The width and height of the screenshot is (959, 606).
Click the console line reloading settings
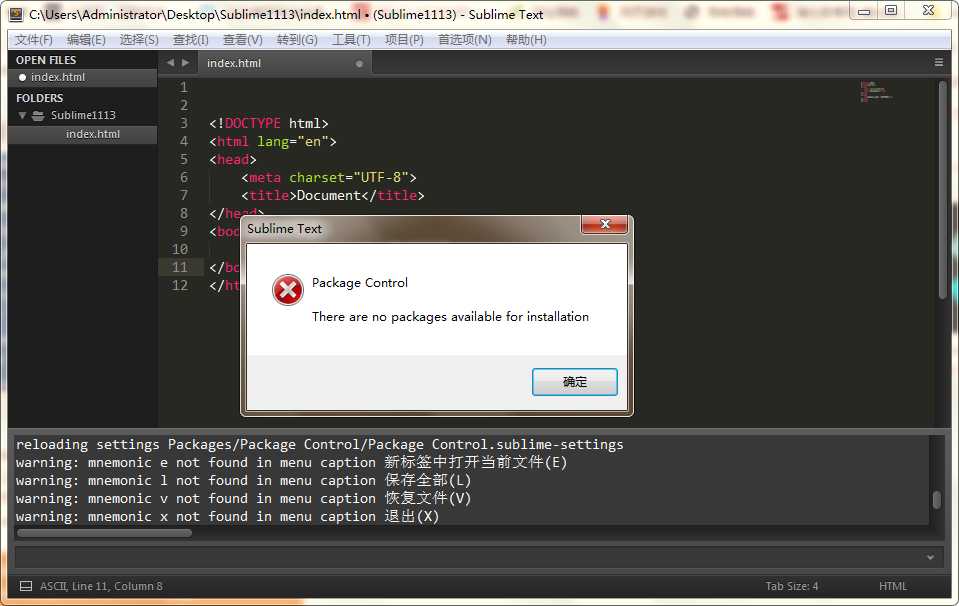tap(319, 445)
